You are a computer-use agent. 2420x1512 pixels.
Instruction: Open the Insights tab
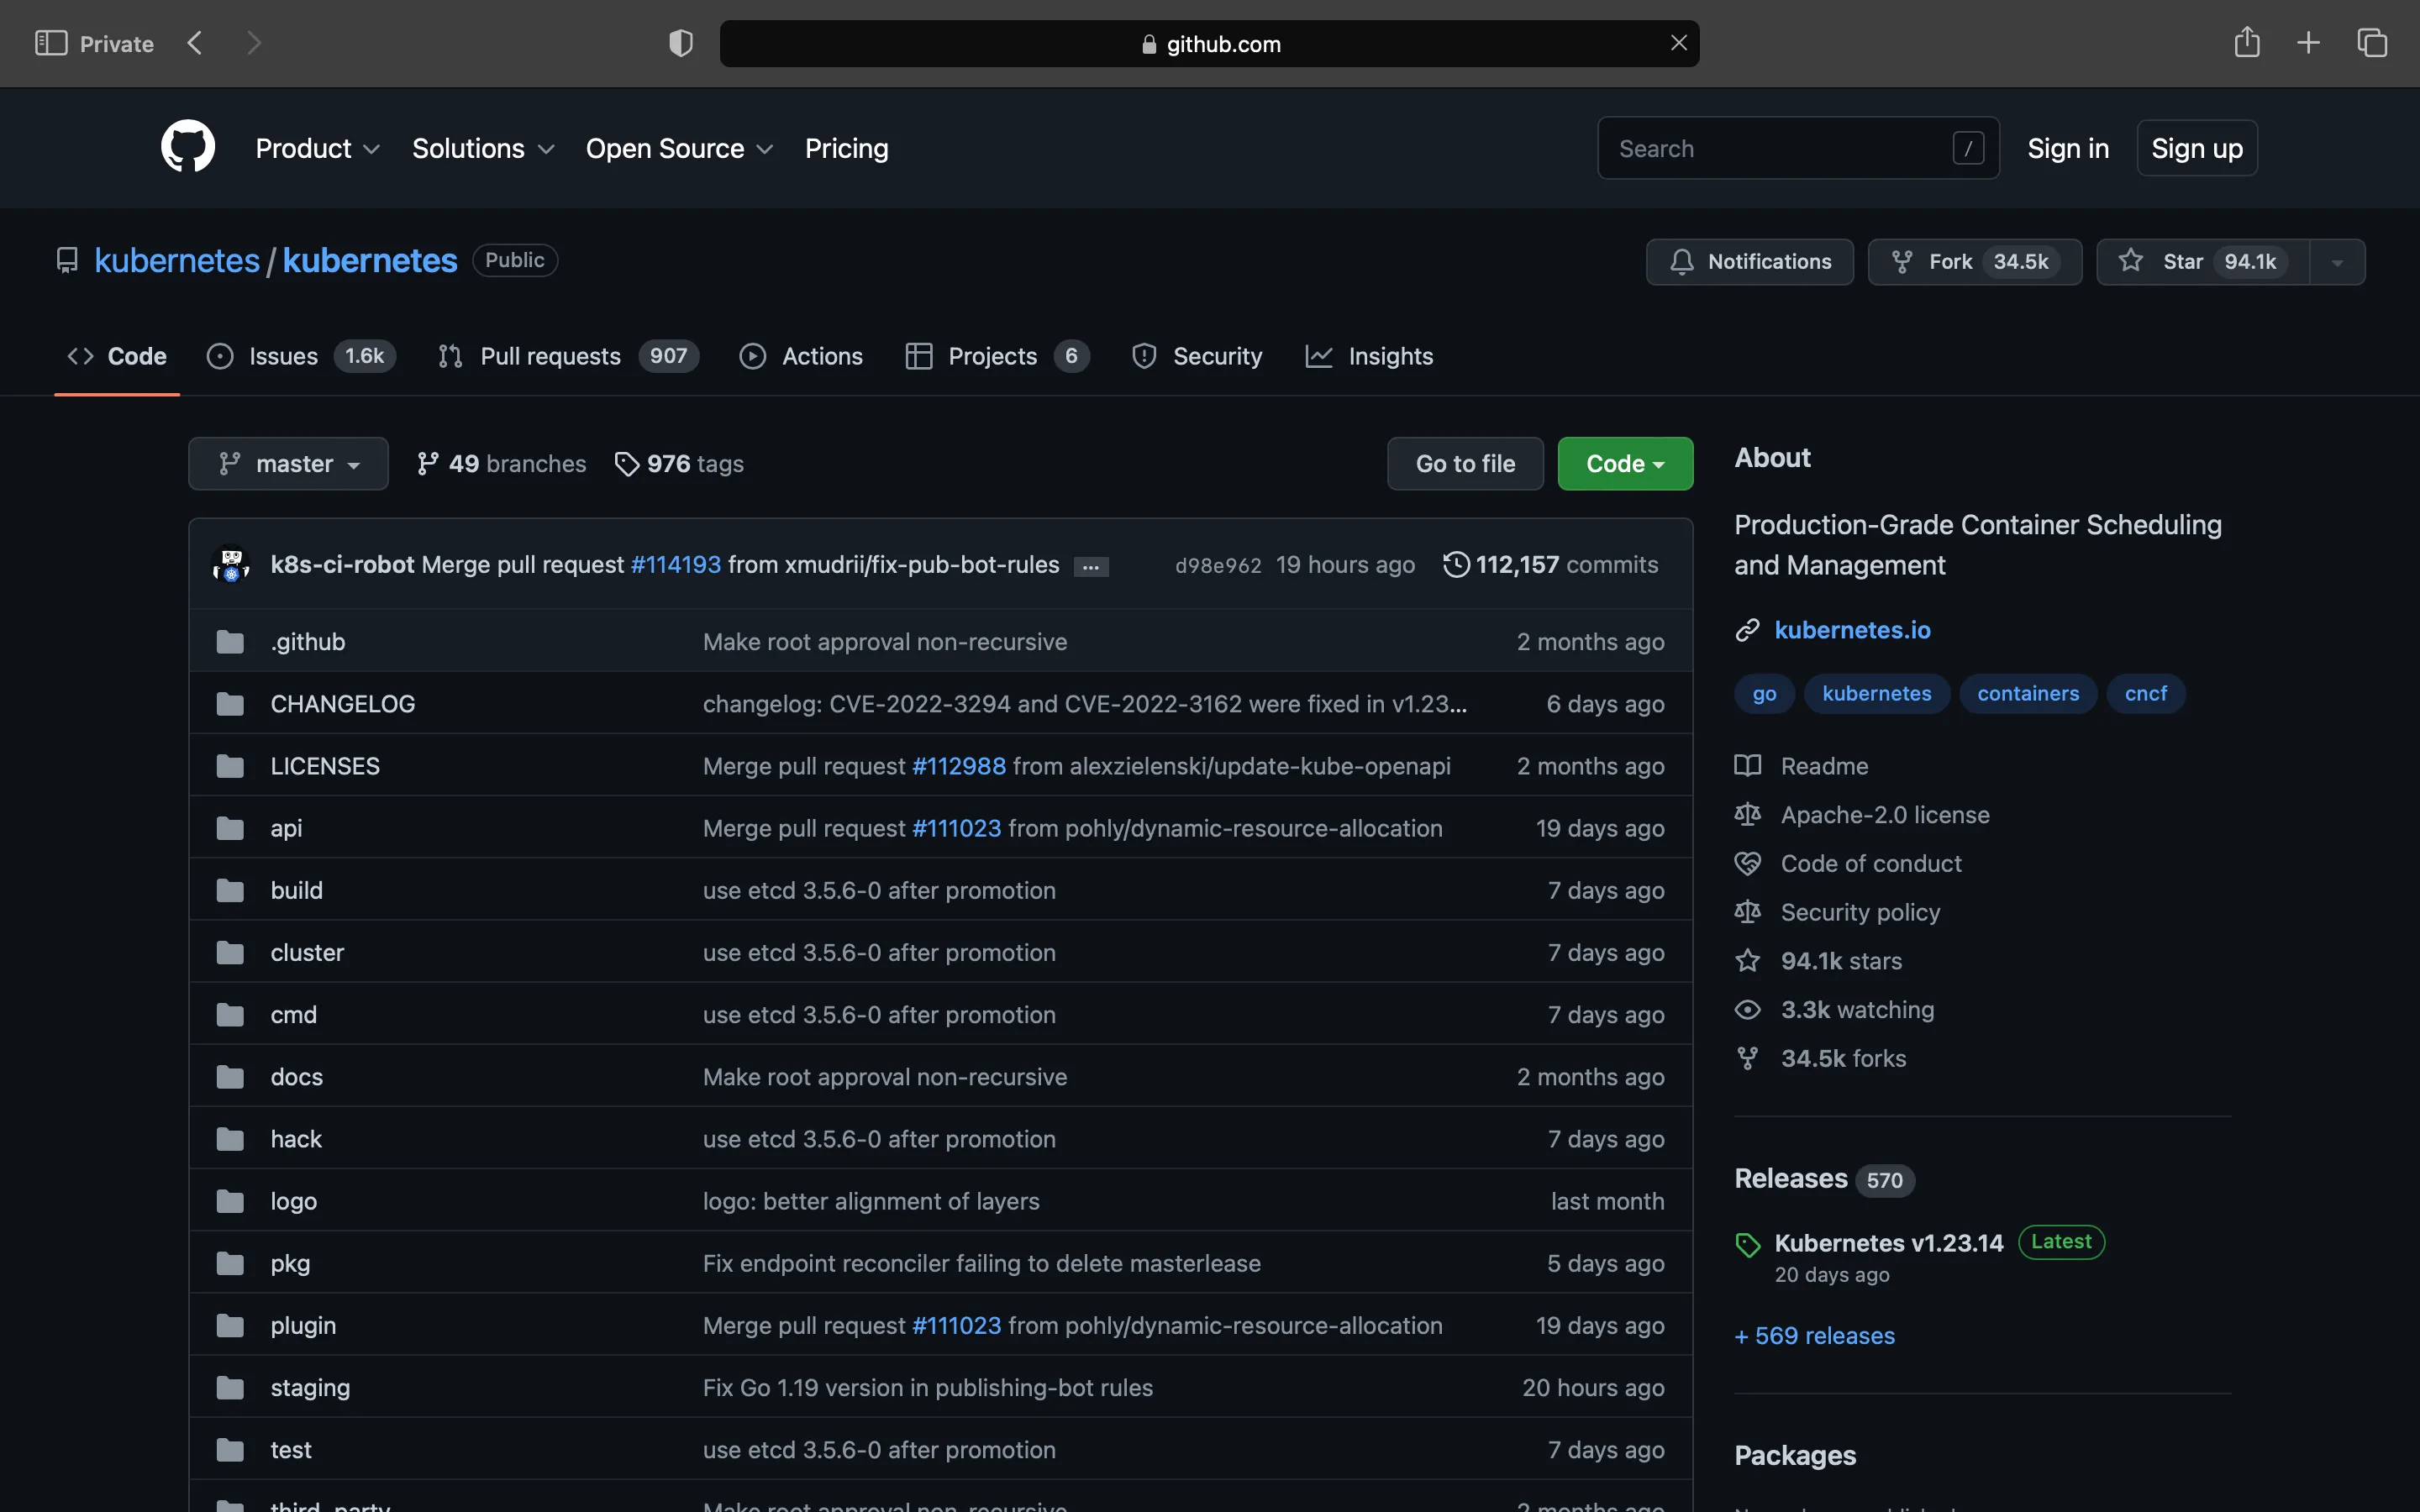[x=1369, y=356]
